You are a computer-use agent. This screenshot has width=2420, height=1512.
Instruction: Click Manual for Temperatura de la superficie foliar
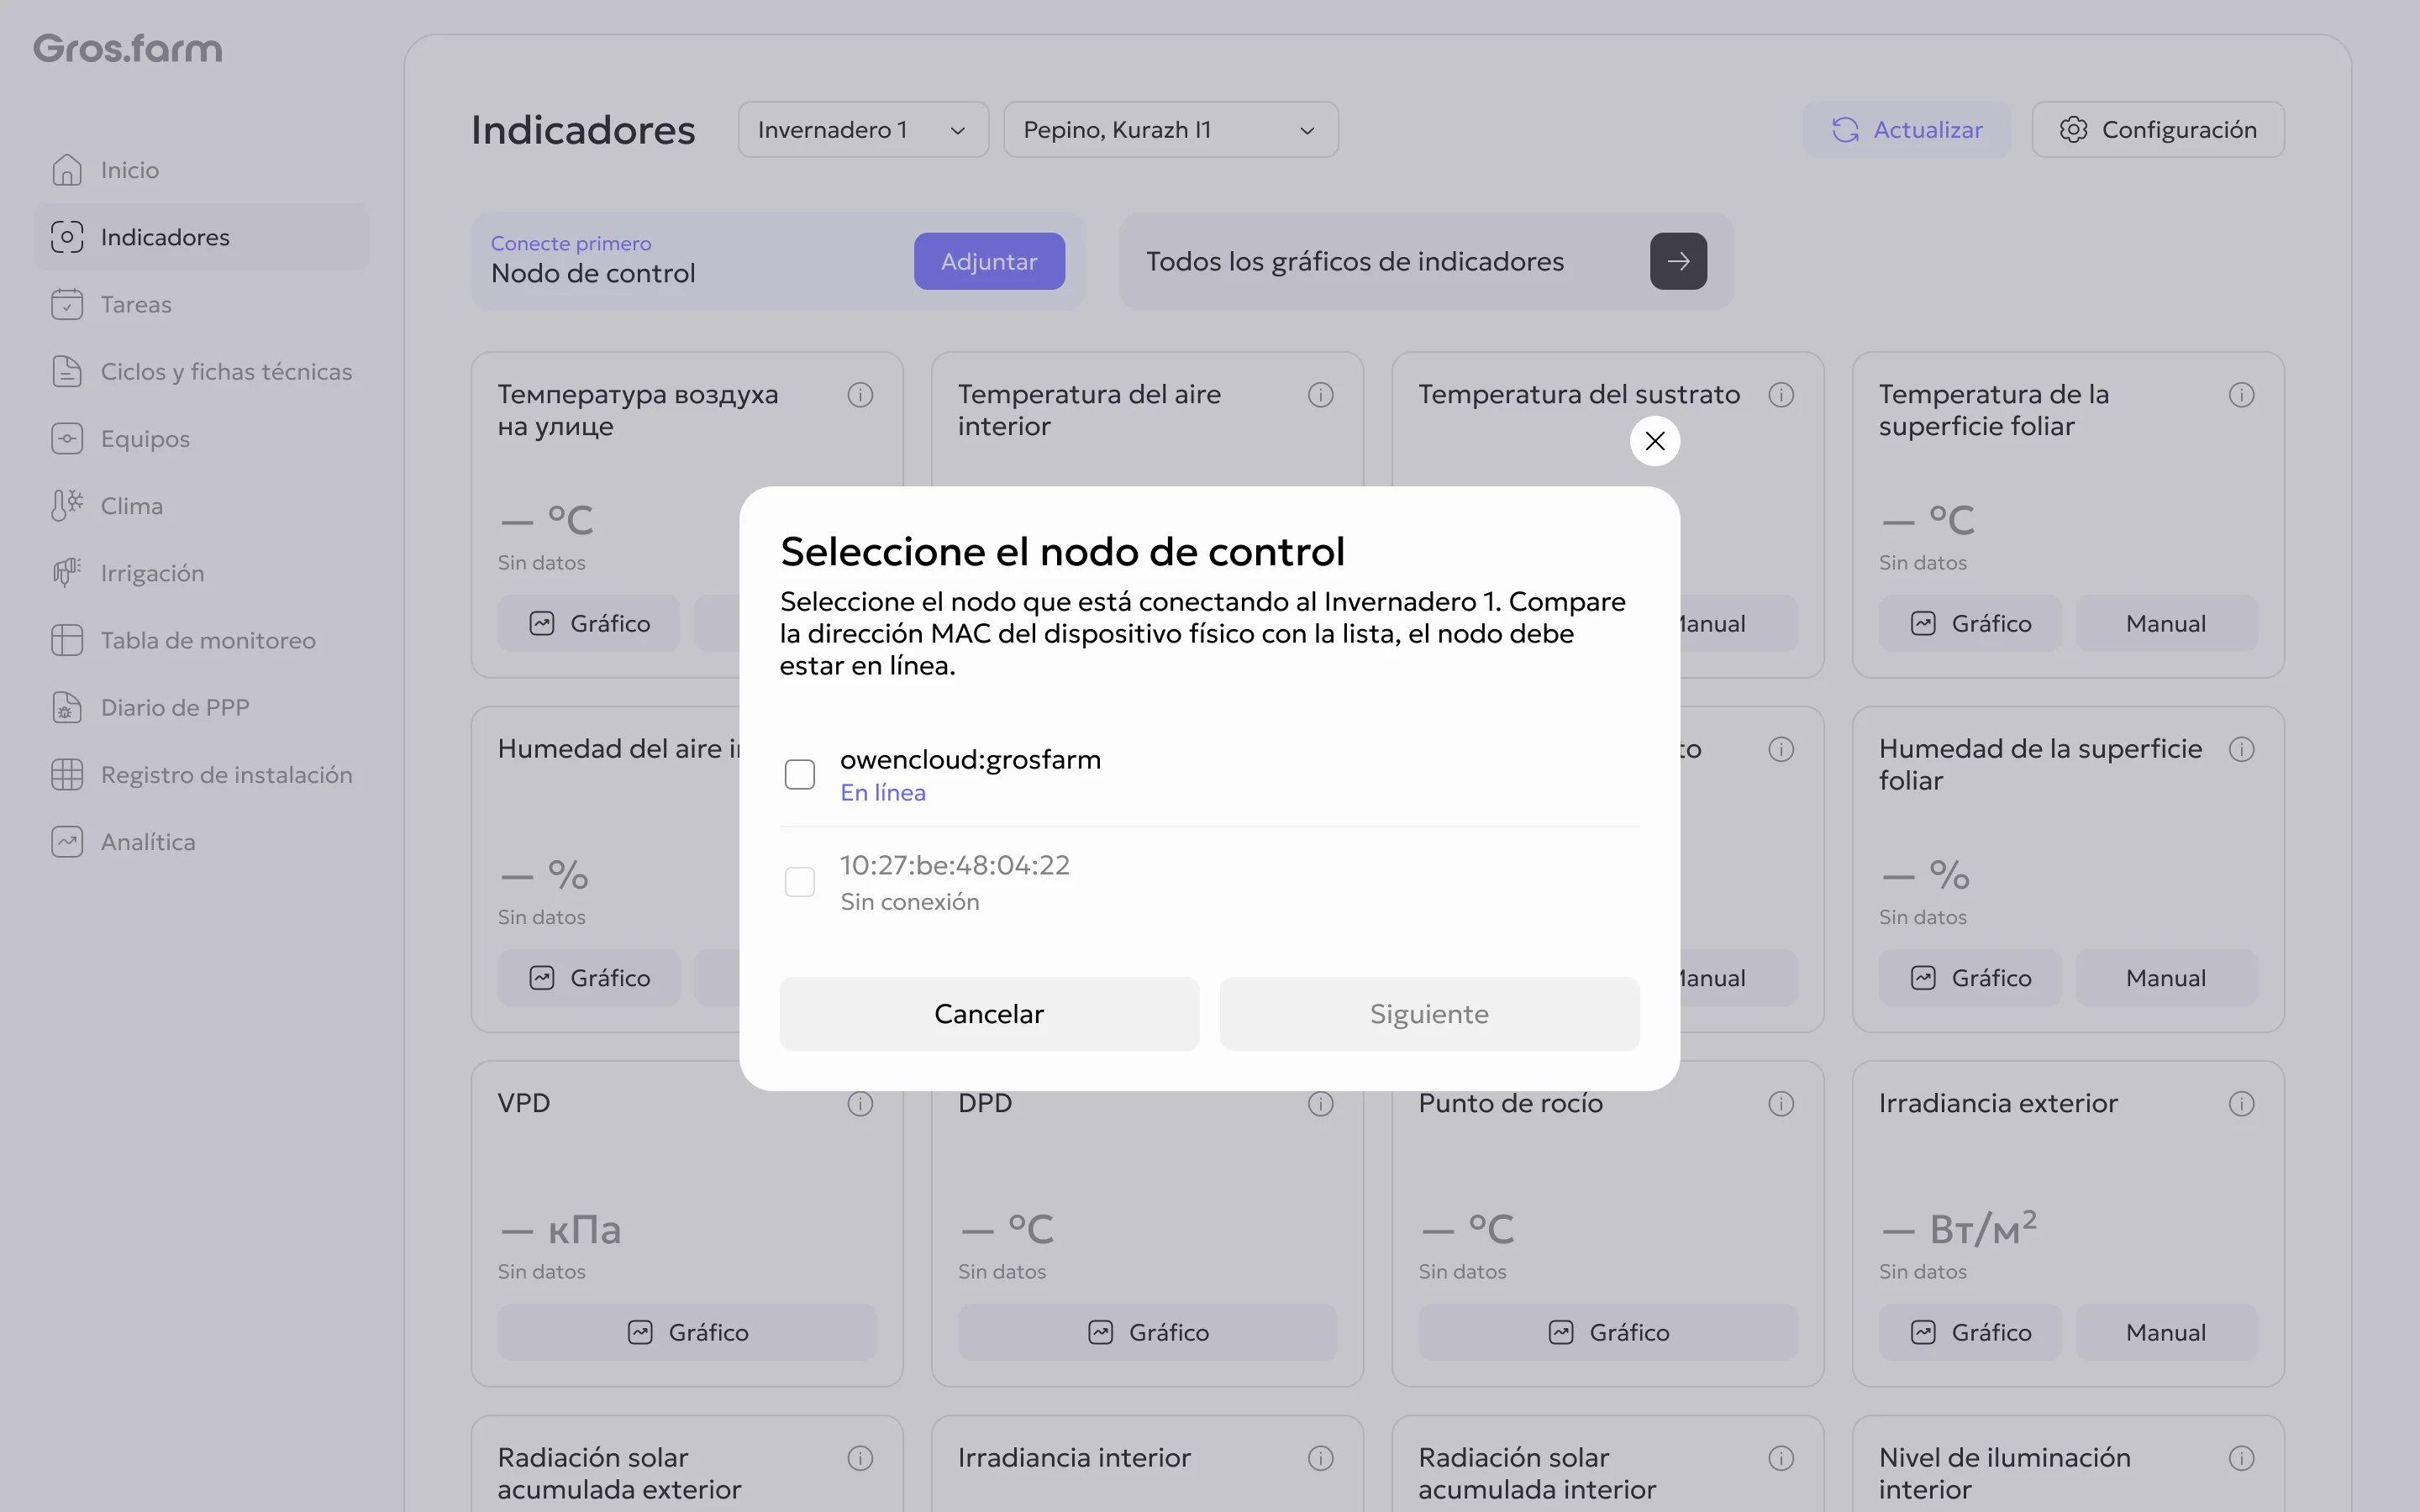(2166, 624)
